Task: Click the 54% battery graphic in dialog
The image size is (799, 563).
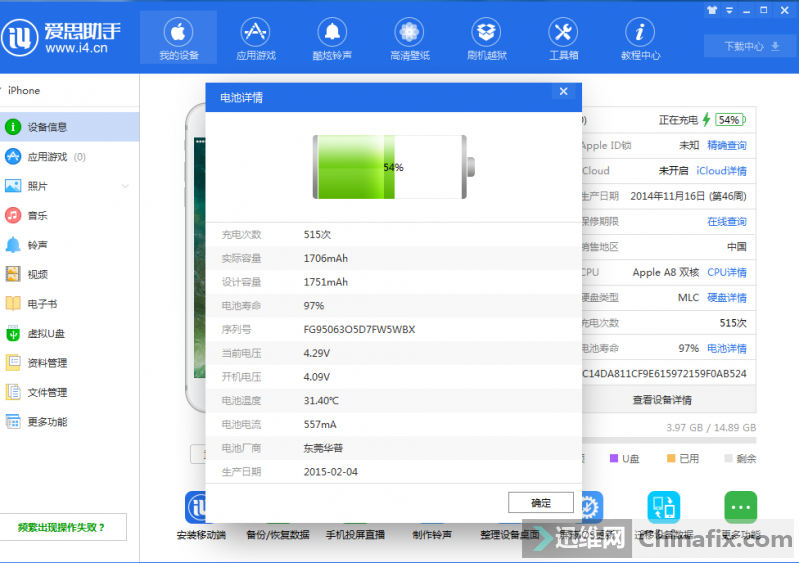Action: click(393, 167)
